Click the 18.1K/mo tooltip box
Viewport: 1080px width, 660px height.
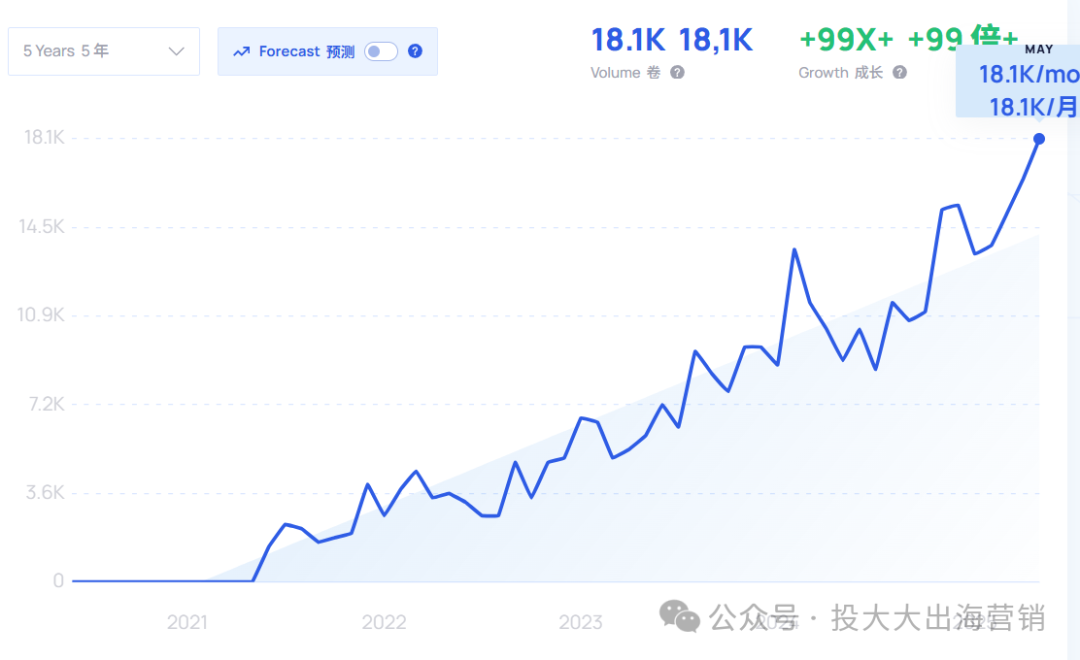[x=1020, y=90]
